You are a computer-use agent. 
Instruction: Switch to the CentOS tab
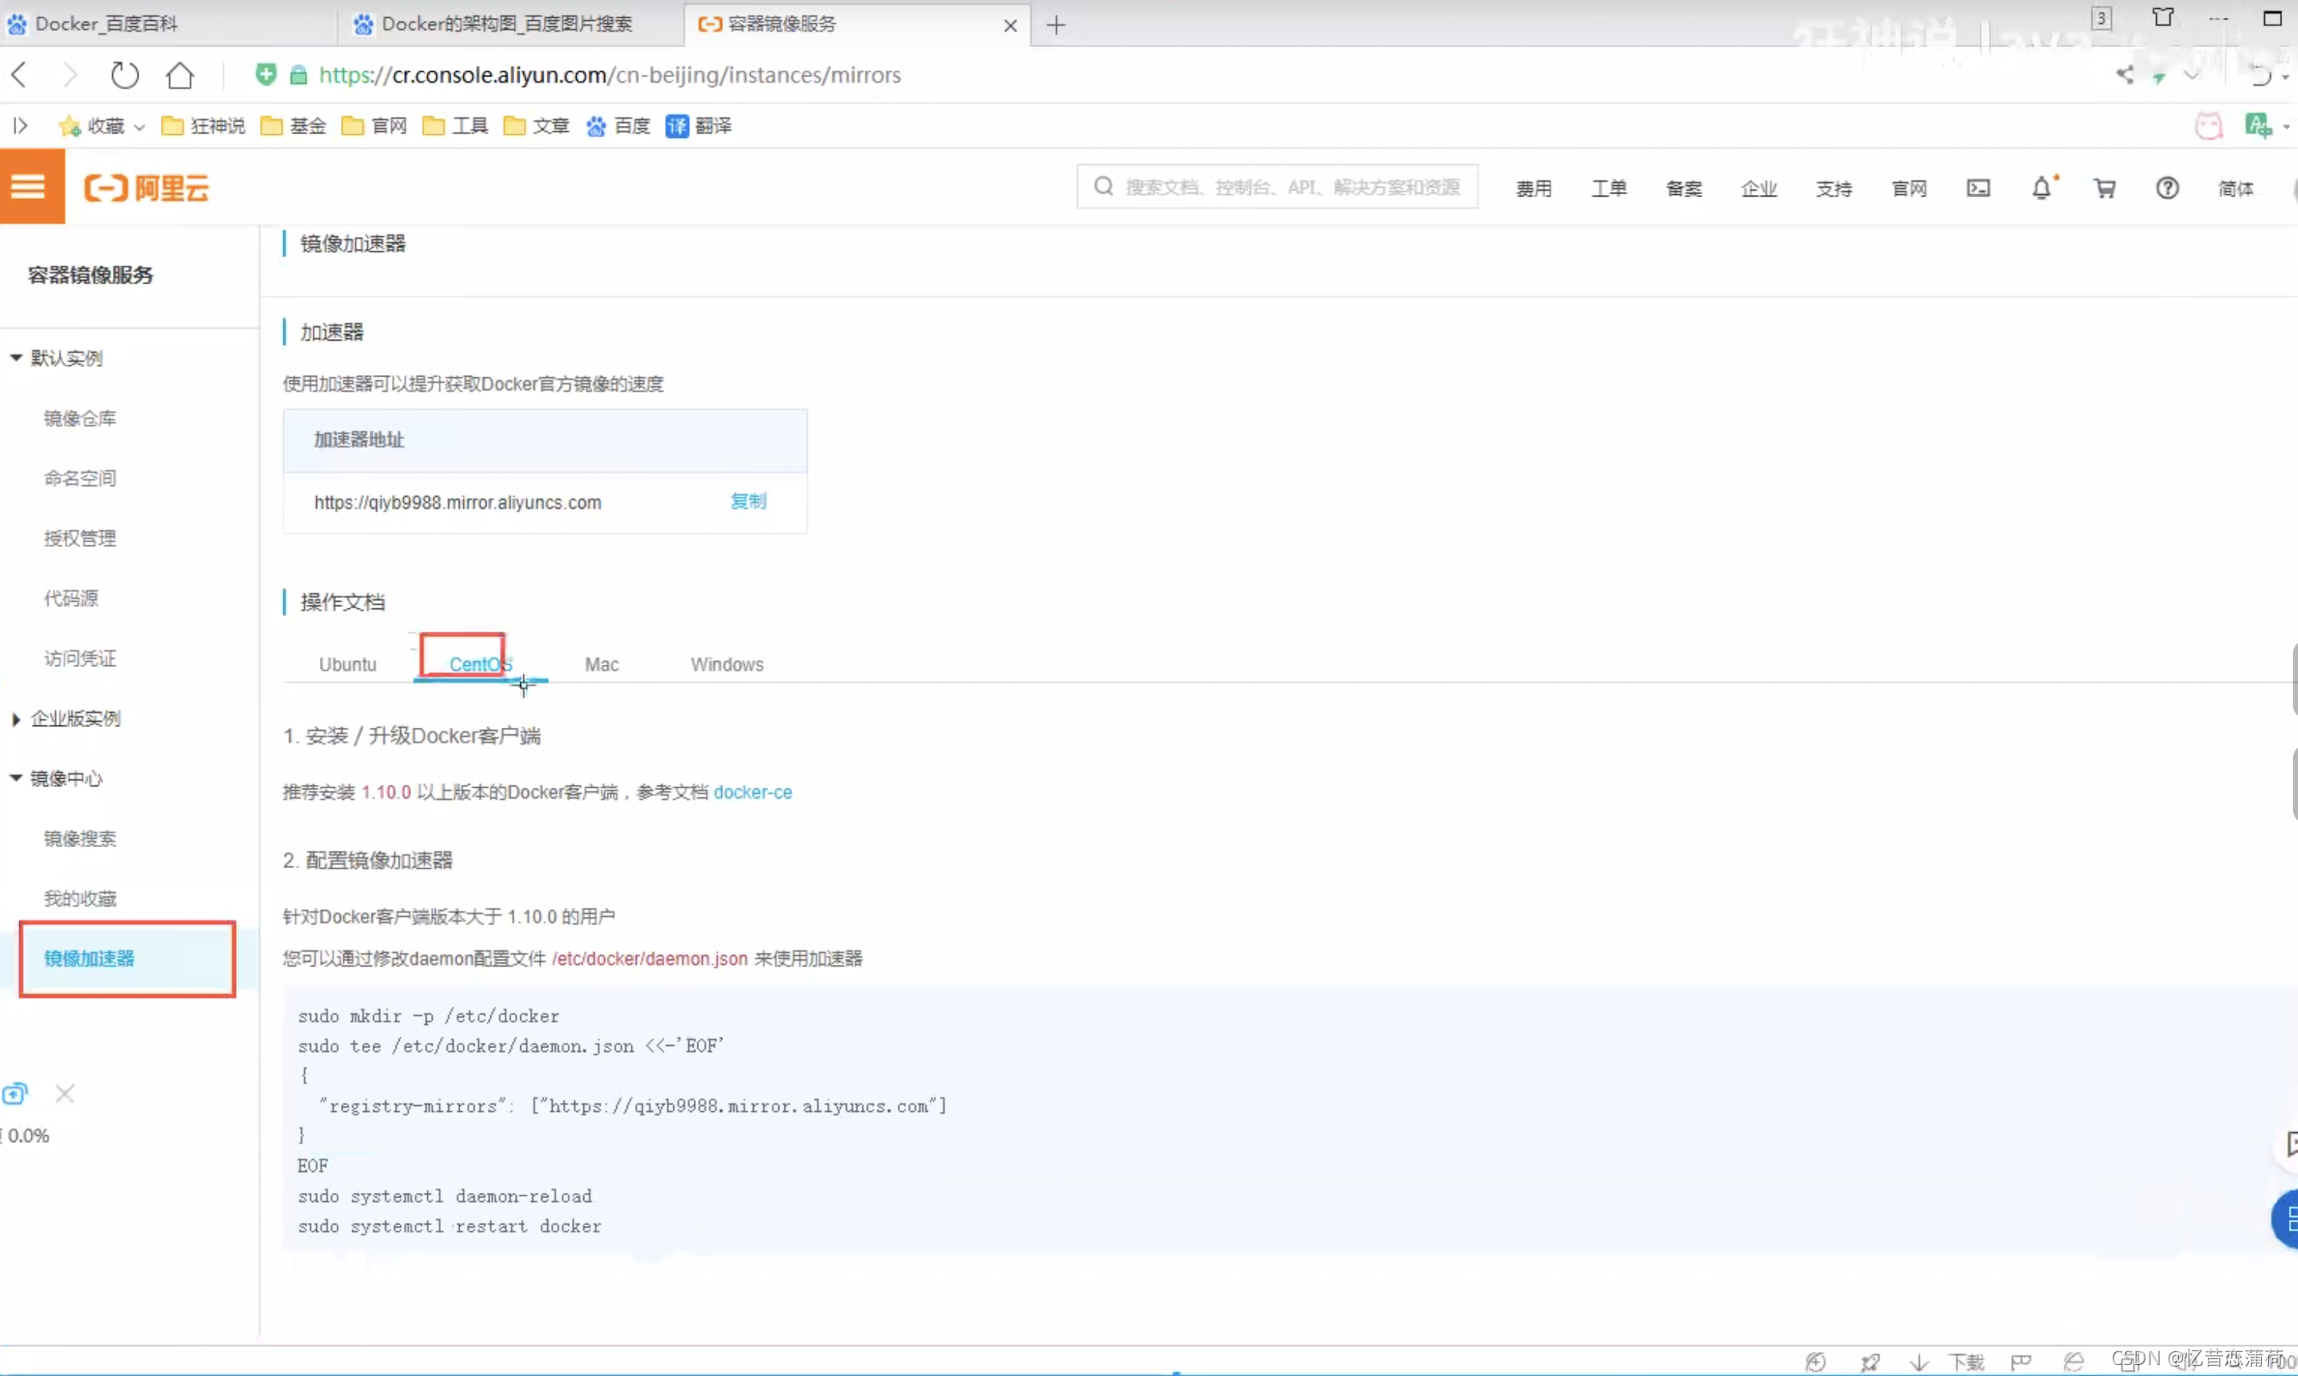[480, 664]
